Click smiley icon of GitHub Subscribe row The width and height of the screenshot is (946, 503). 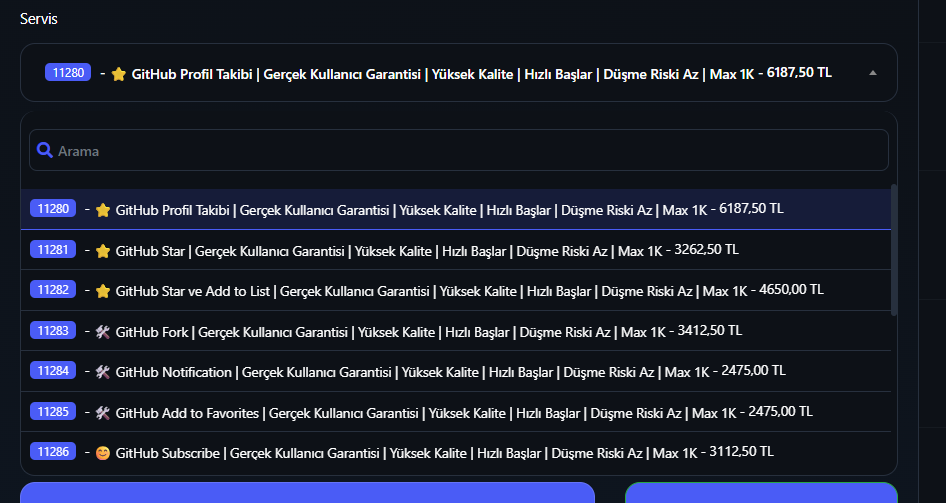(x=103, y=452)
